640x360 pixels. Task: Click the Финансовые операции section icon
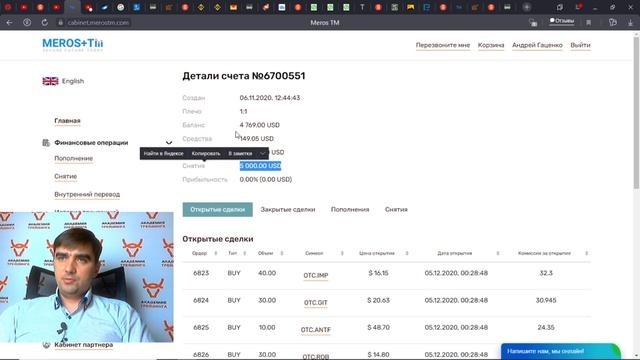pos(46,142)
